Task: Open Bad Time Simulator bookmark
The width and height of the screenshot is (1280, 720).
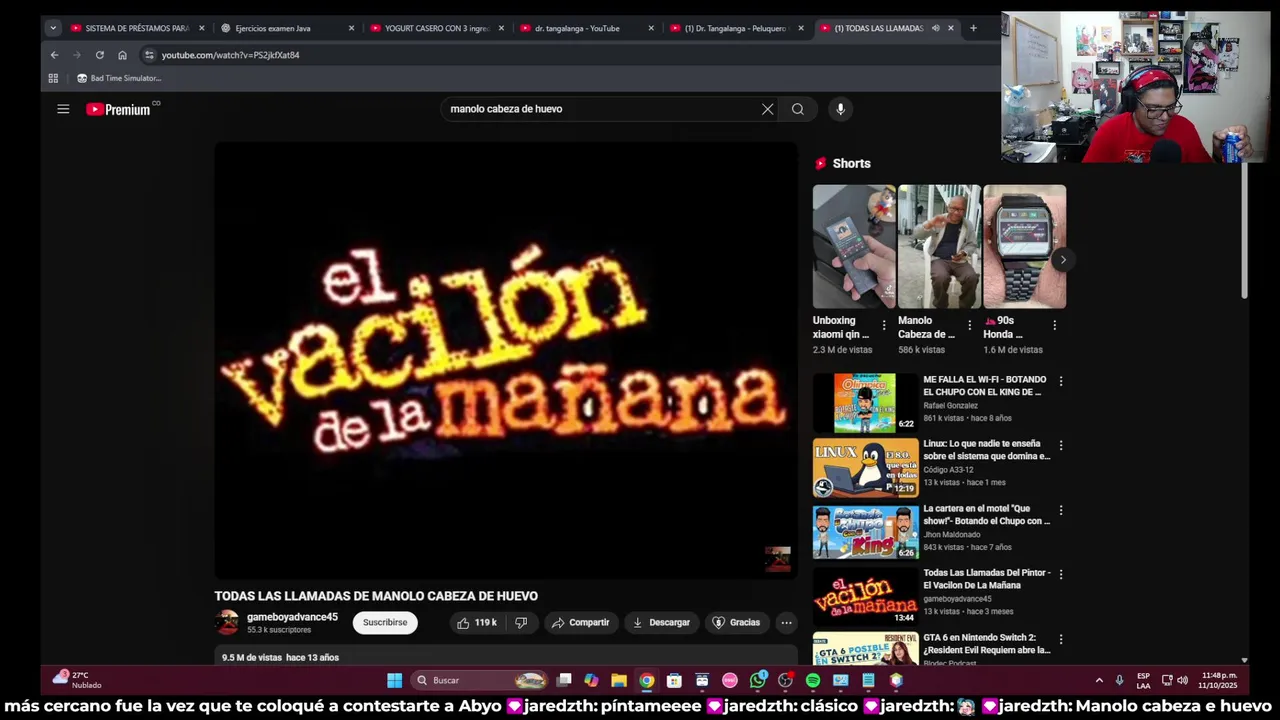Action: pos(119,78)
